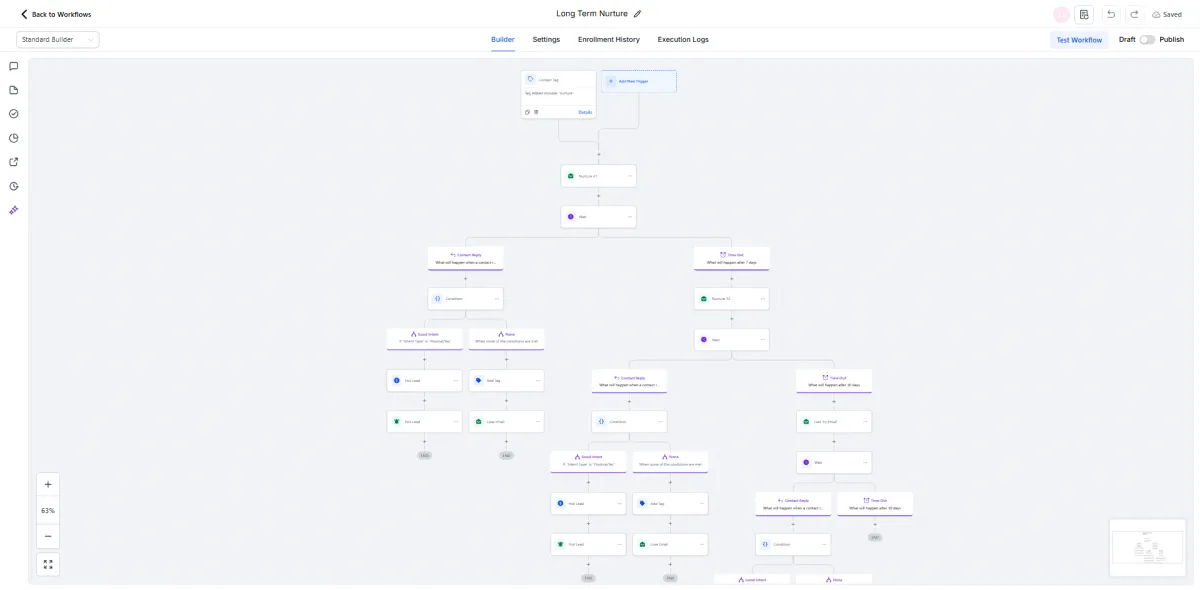Open the Execution Logs tab
Screen dimensions: 1200x590
point(683,40)
